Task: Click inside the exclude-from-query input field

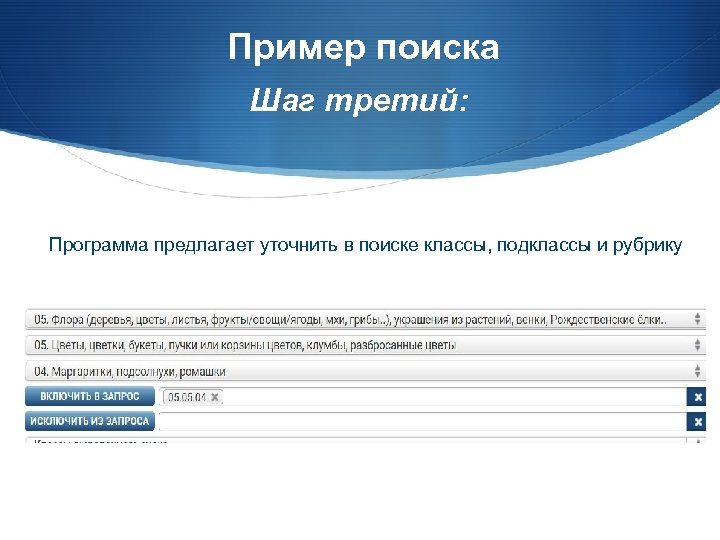Action: pos(422,422)
